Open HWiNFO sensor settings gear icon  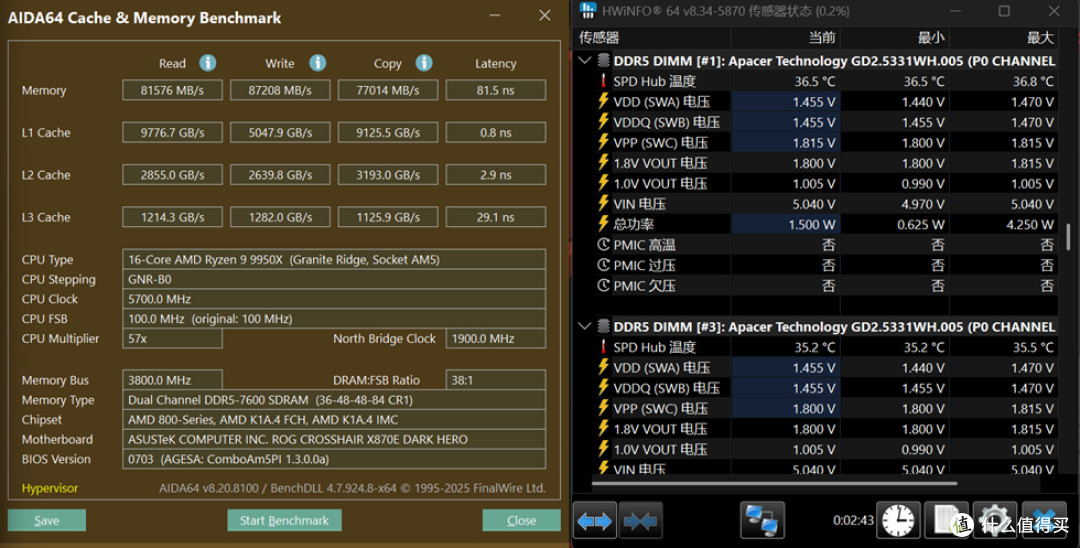tap(995, 521)
